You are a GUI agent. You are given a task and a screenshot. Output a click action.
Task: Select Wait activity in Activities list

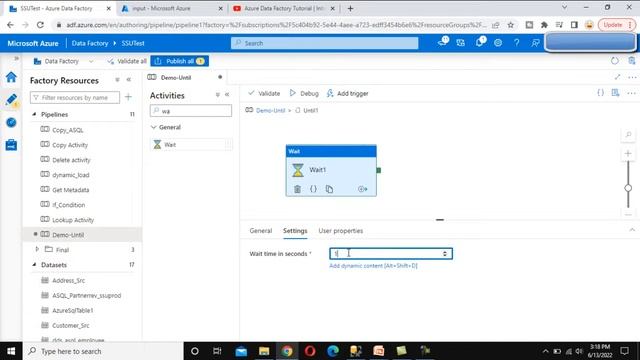click(190, 144)
